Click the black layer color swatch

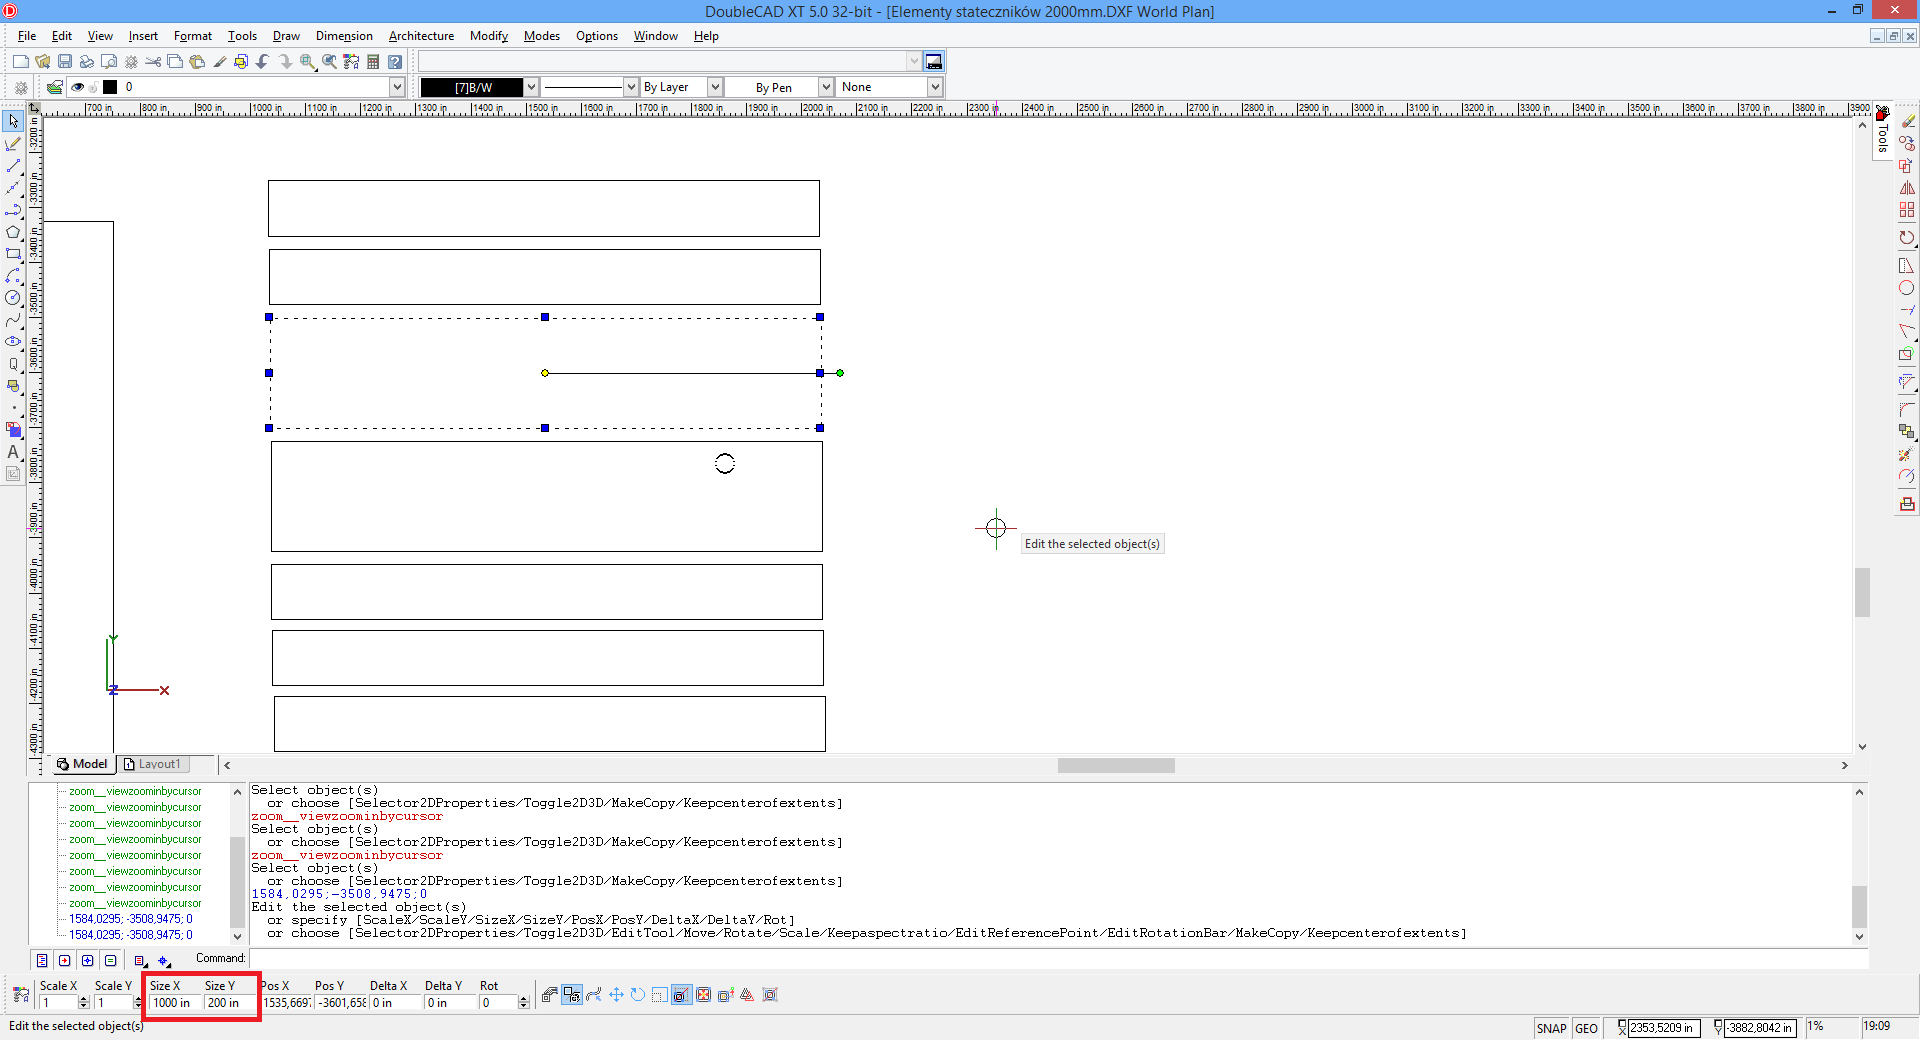[110, 87]
